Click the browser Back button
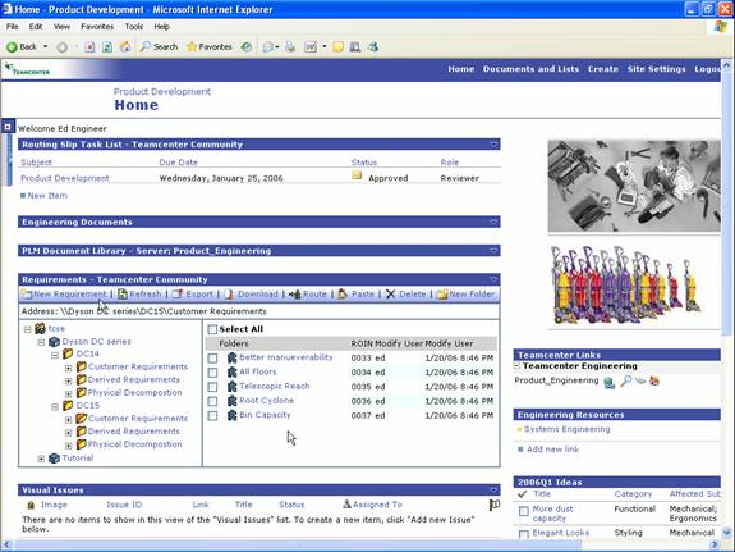Viewport: 735px width, 552px height. tap(22, 47)
